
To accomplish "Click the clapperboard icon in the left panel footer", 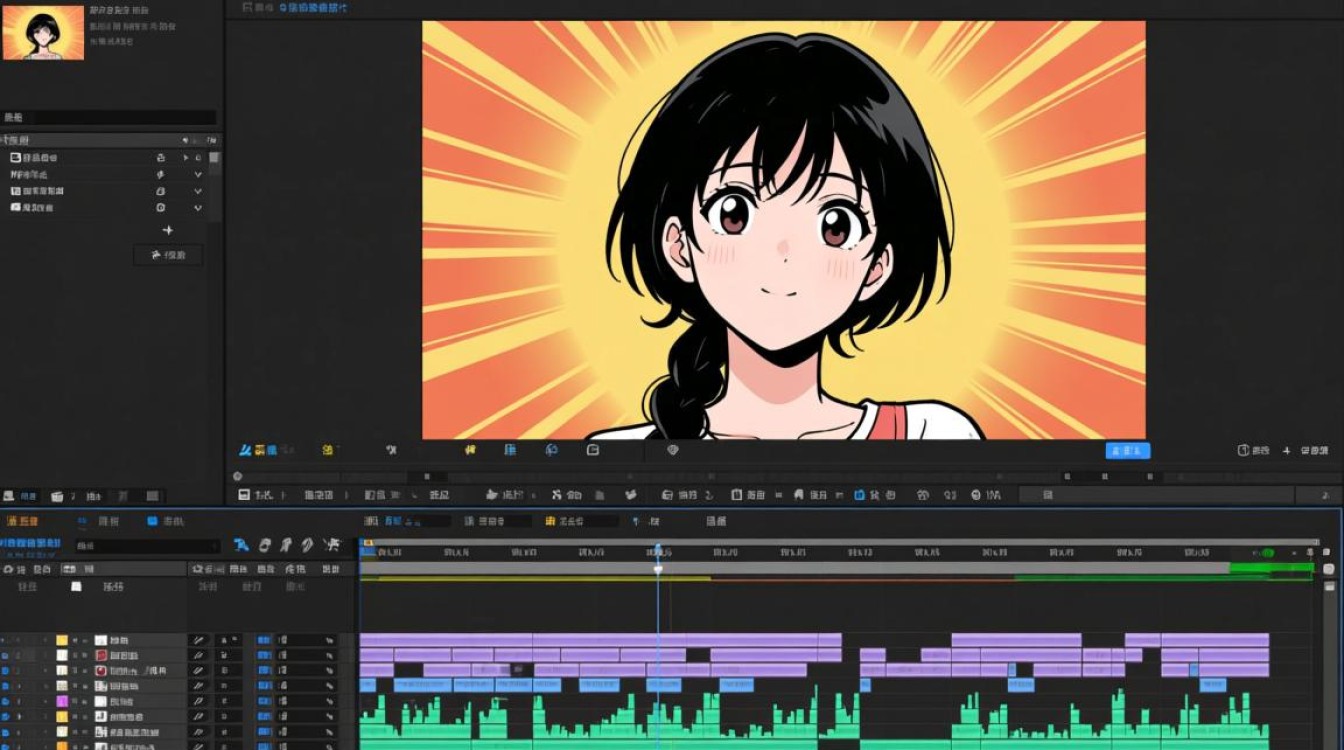I will coord(57,496).
